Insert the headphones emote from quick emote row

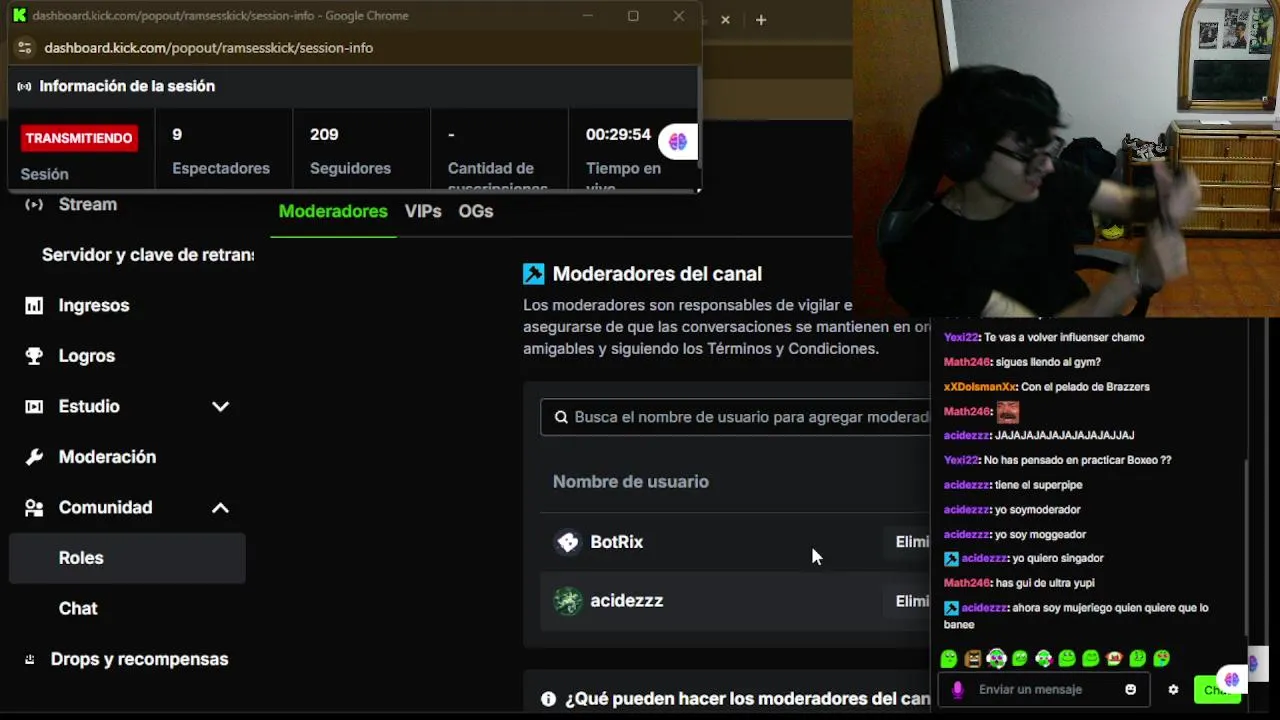tap(996, 658)
